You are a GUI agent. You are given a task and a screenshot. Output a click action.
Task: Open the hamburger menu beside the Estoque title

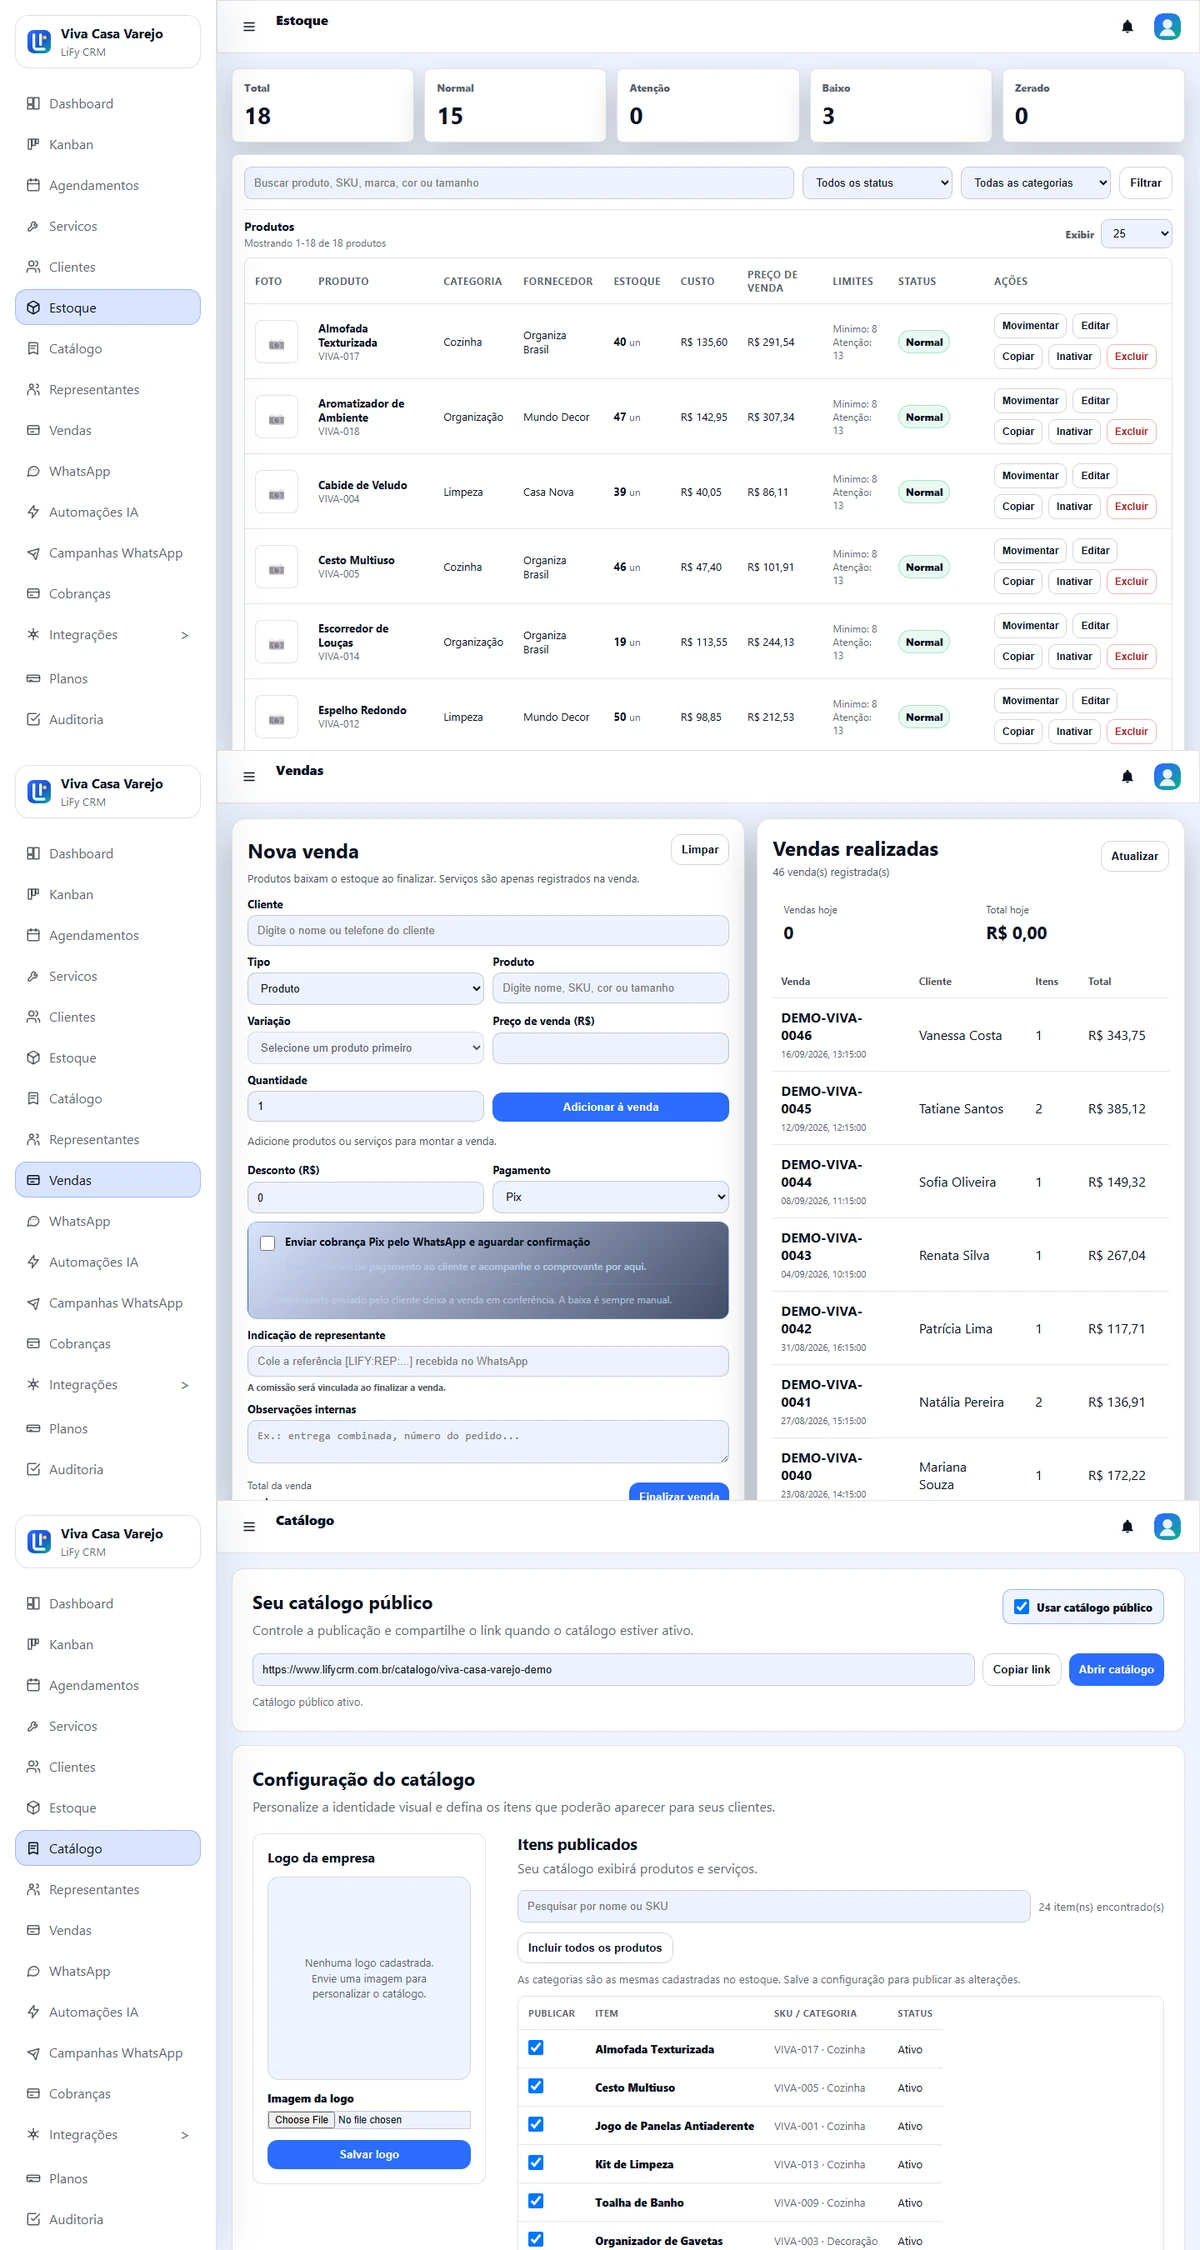click(249, 27)
